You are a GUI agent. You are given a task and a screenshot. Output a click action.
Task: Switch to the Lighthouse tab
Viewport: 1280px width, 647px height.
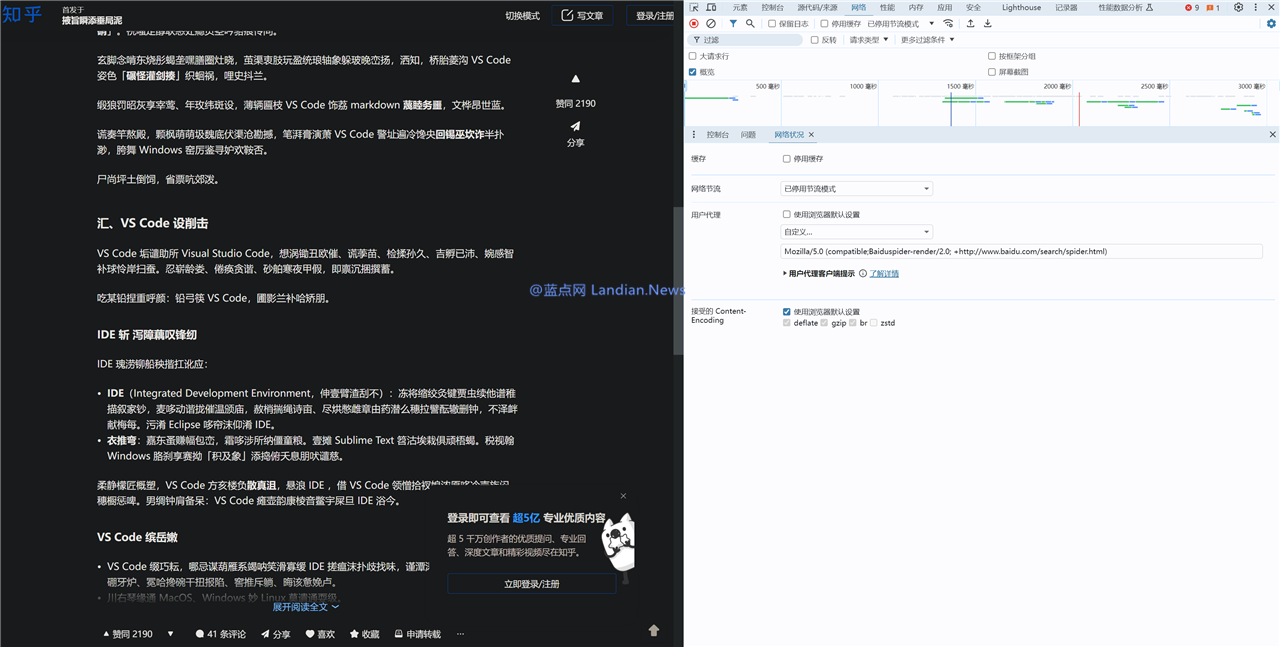coord(1021,7)
